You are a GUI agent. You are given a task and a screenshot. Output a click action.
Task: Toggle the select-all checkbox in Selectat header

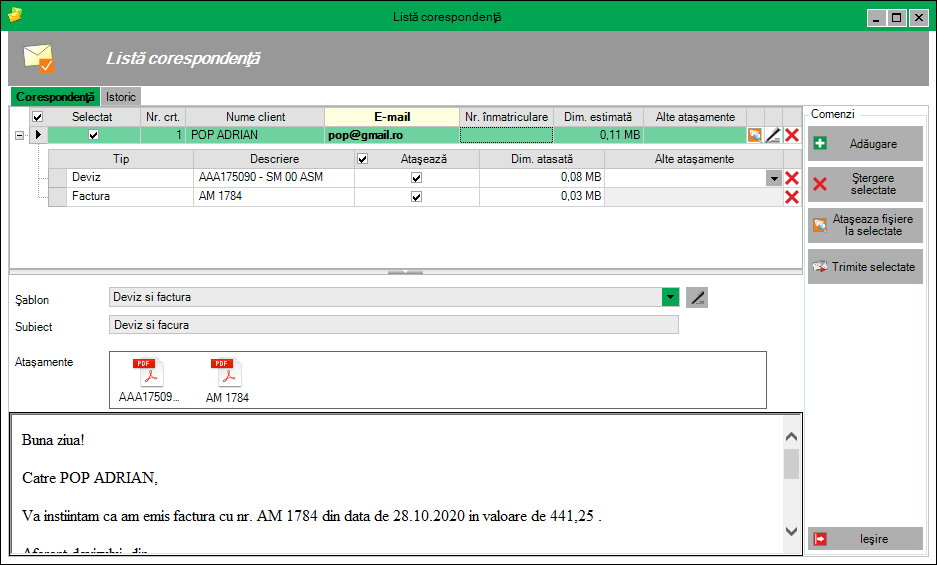[x=37, y=117]
